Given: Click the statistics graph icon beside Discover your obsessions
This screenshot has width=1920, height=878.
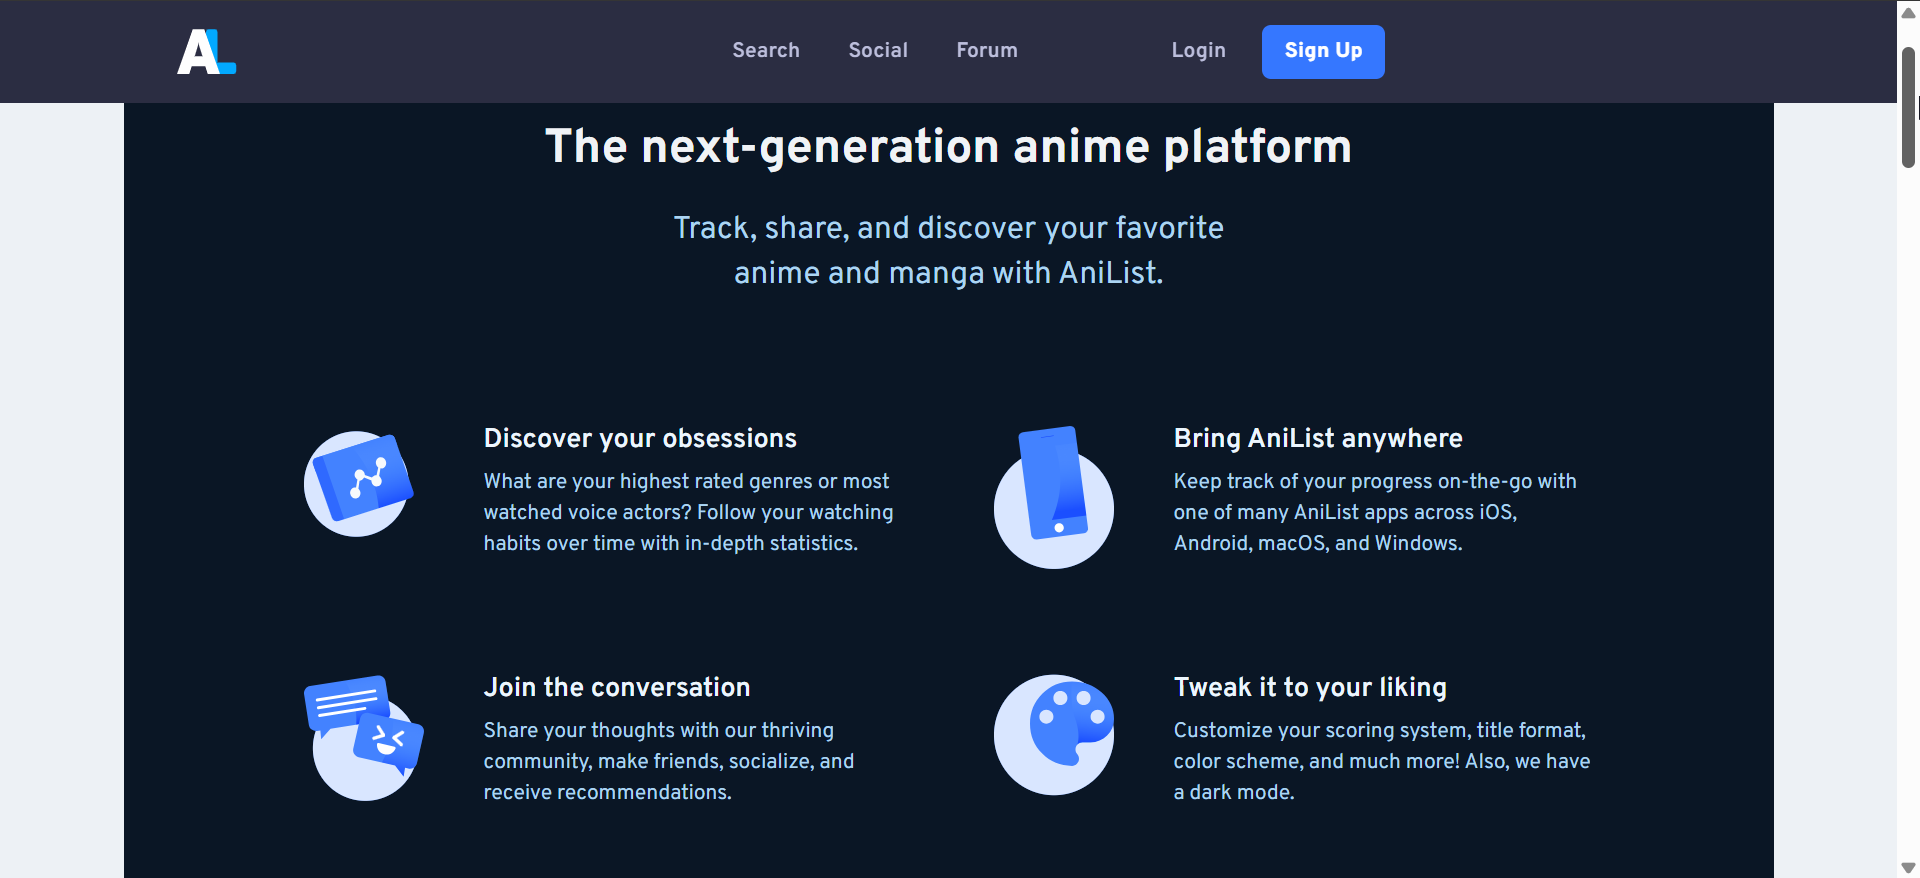Looking at the screenshot, I should pos(359,484).
